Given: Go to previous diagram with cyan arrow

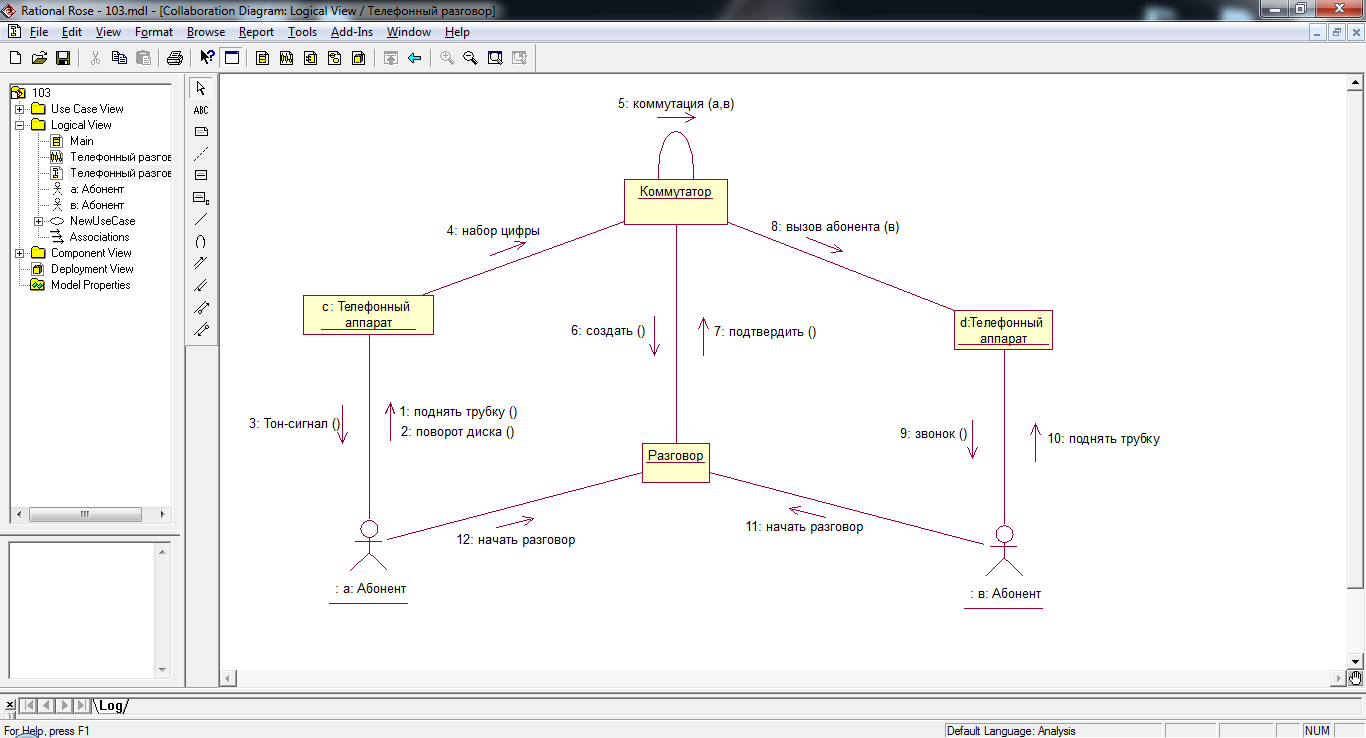Looking at the screenshot, I should (414, 58).
